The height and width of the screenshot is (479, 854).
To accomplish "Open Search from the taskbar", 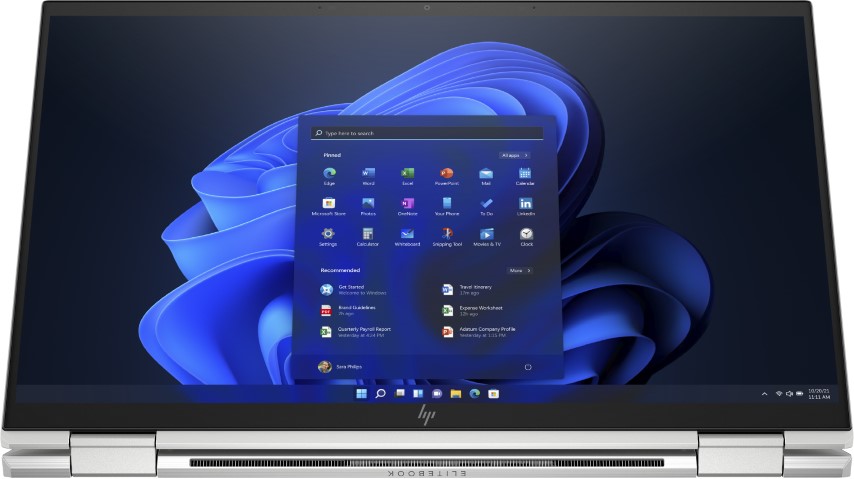I will pyautogui.click(x=381, y=393).
